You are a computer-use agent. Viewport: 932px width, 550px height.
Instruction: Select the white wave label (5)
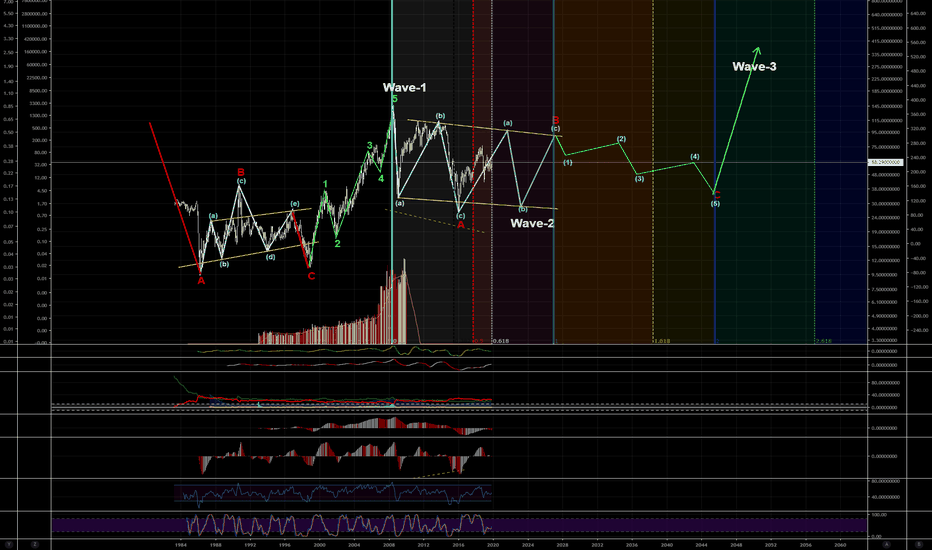coord(716,204)
